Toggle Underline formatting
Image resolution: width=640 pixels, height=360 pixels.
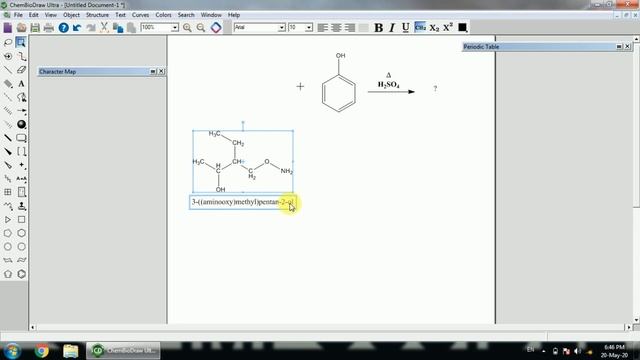click(406, 27)
